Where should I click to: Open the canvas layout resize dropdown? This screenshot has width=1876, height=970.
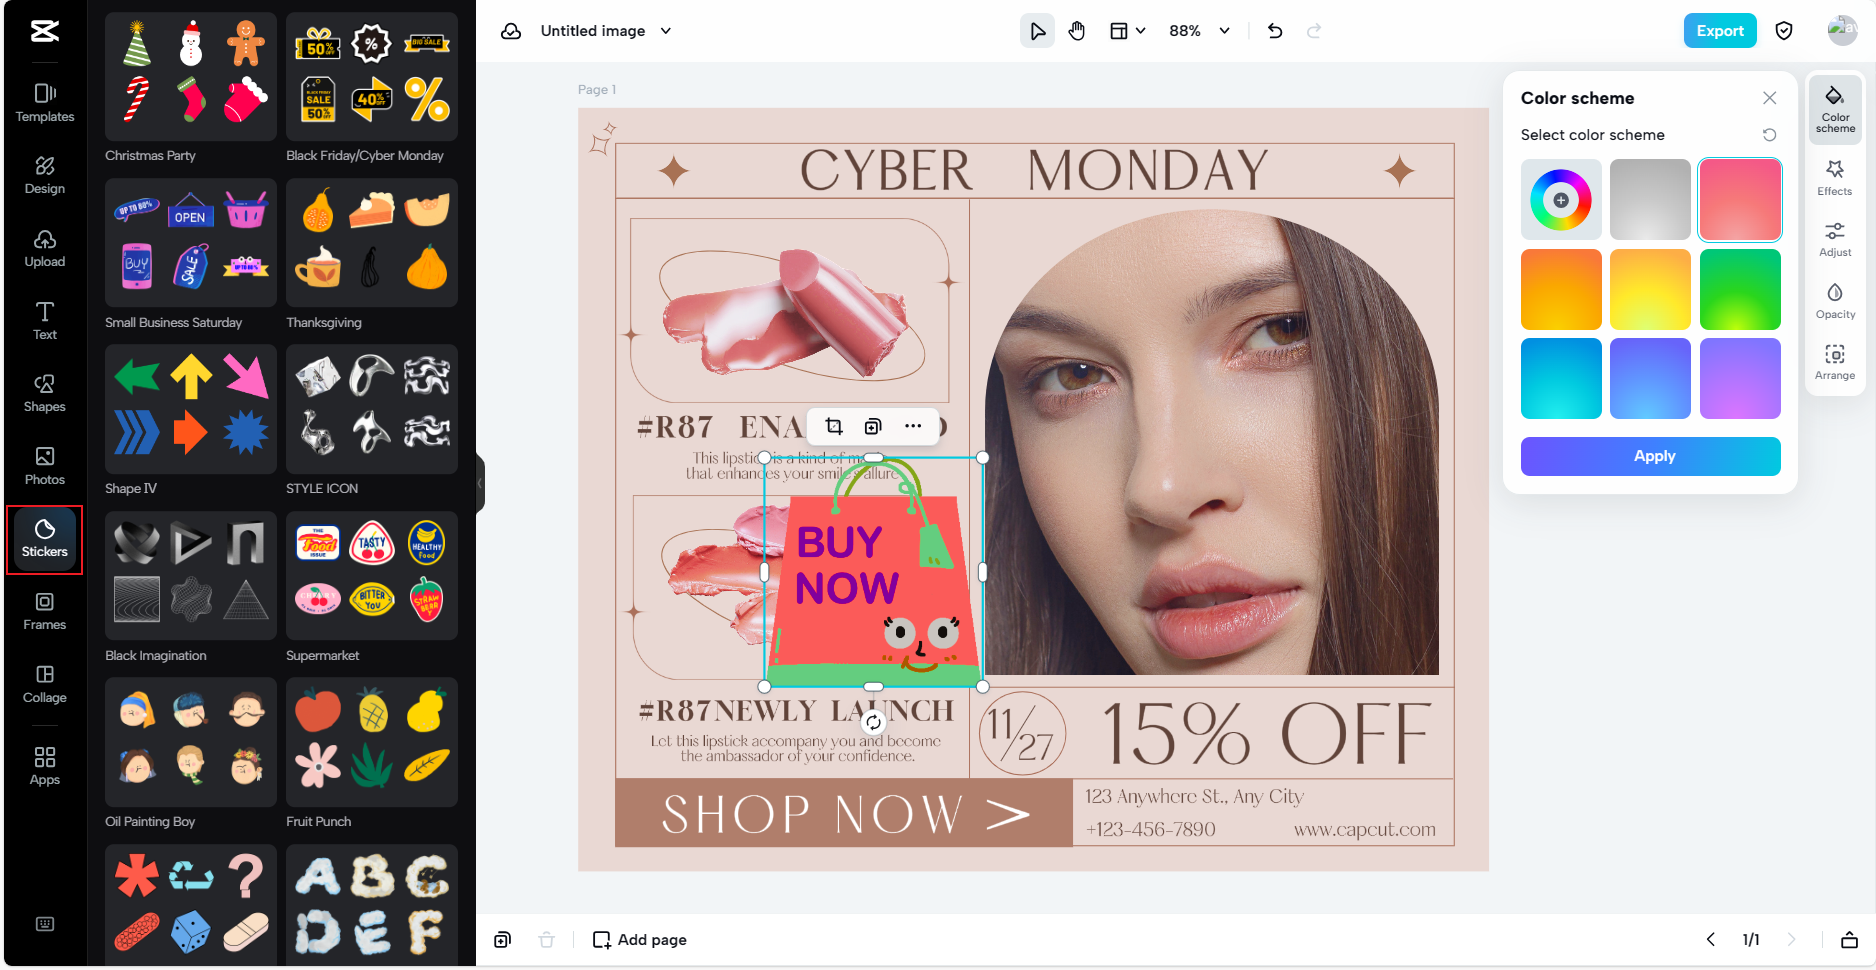coord(1127,31)
